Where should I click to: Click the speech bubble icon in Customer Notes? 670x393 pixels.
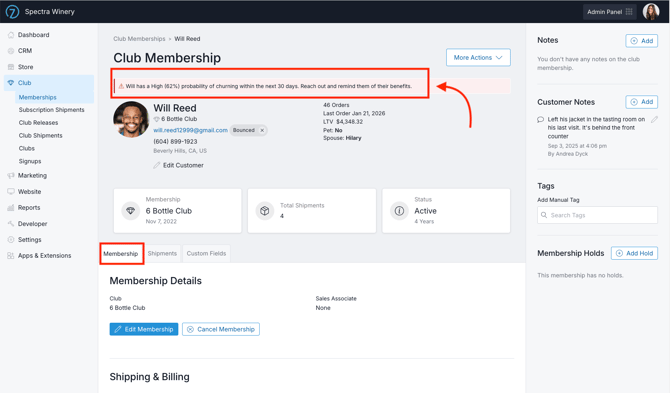coord(541,120)
